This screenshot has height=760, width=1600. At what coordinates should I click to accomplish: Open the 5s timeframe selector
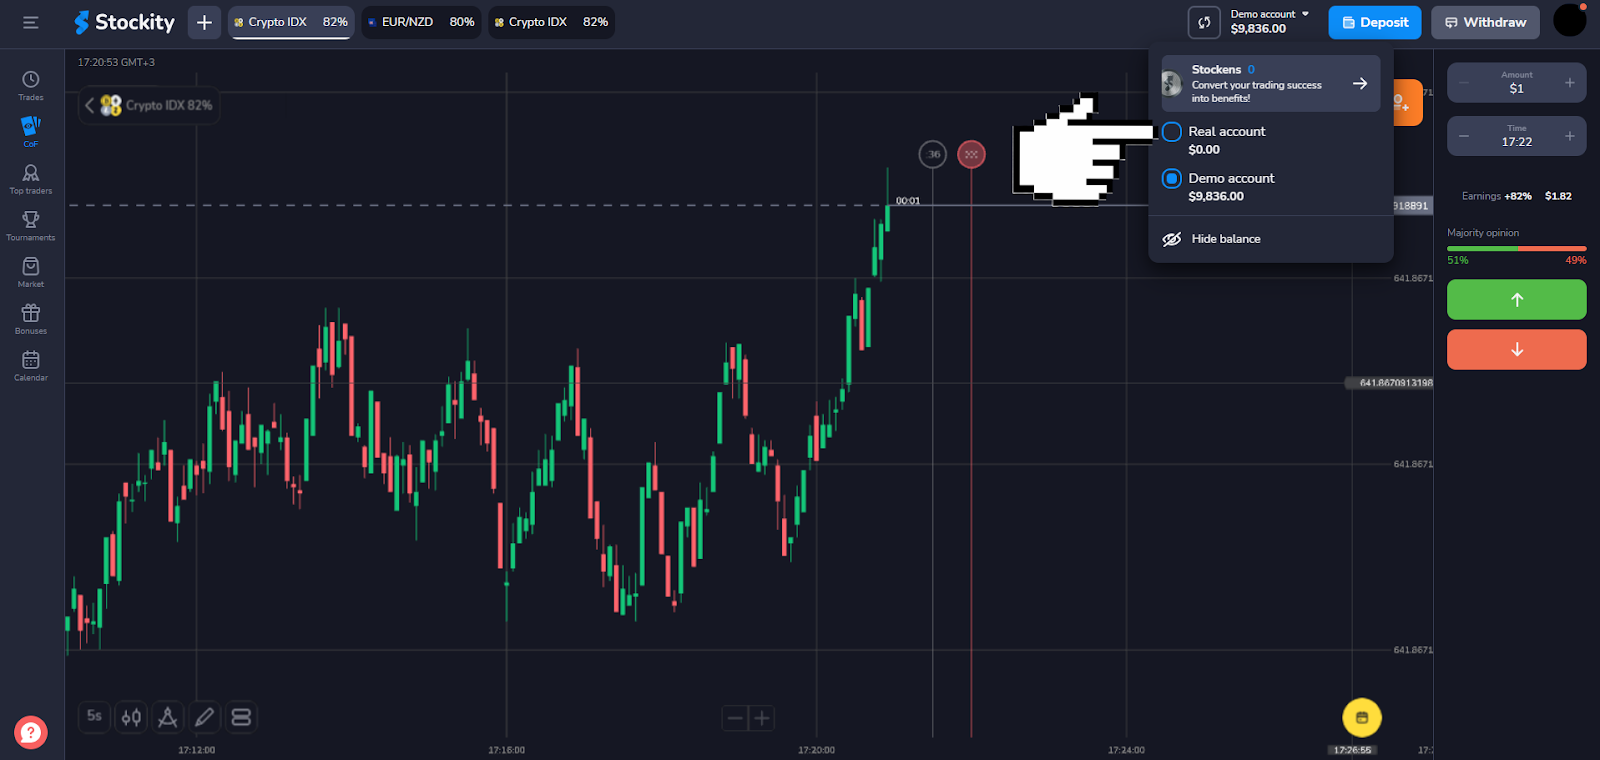[94, 716]
